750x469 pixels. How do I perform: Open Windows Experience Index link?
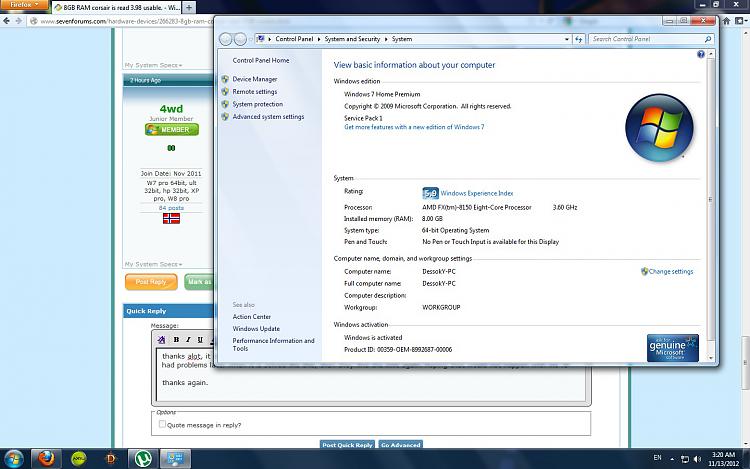476,193
